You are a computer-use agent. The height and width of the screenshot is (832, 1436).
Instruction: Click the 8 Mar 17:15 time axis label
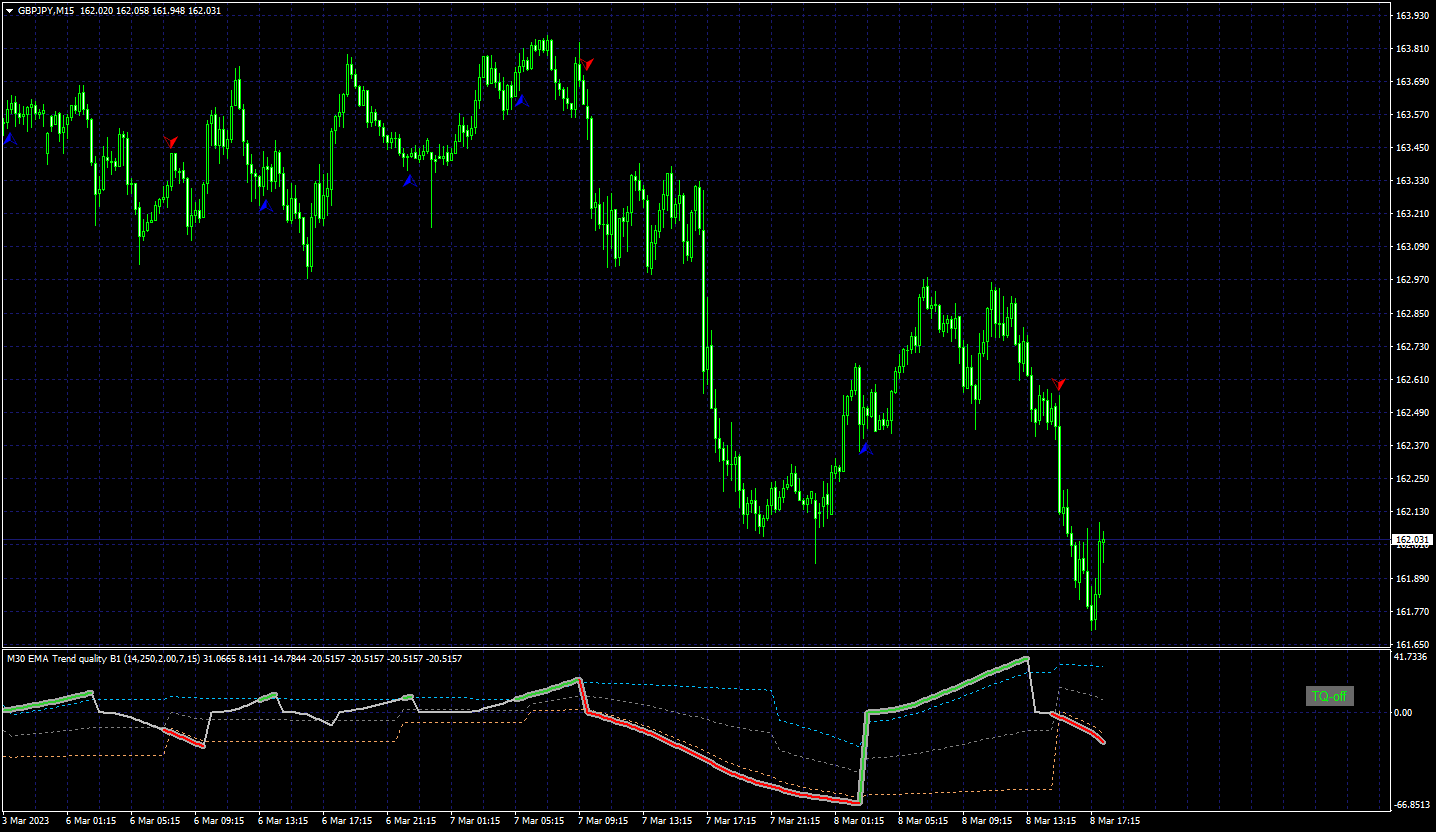click(1116, 821)
